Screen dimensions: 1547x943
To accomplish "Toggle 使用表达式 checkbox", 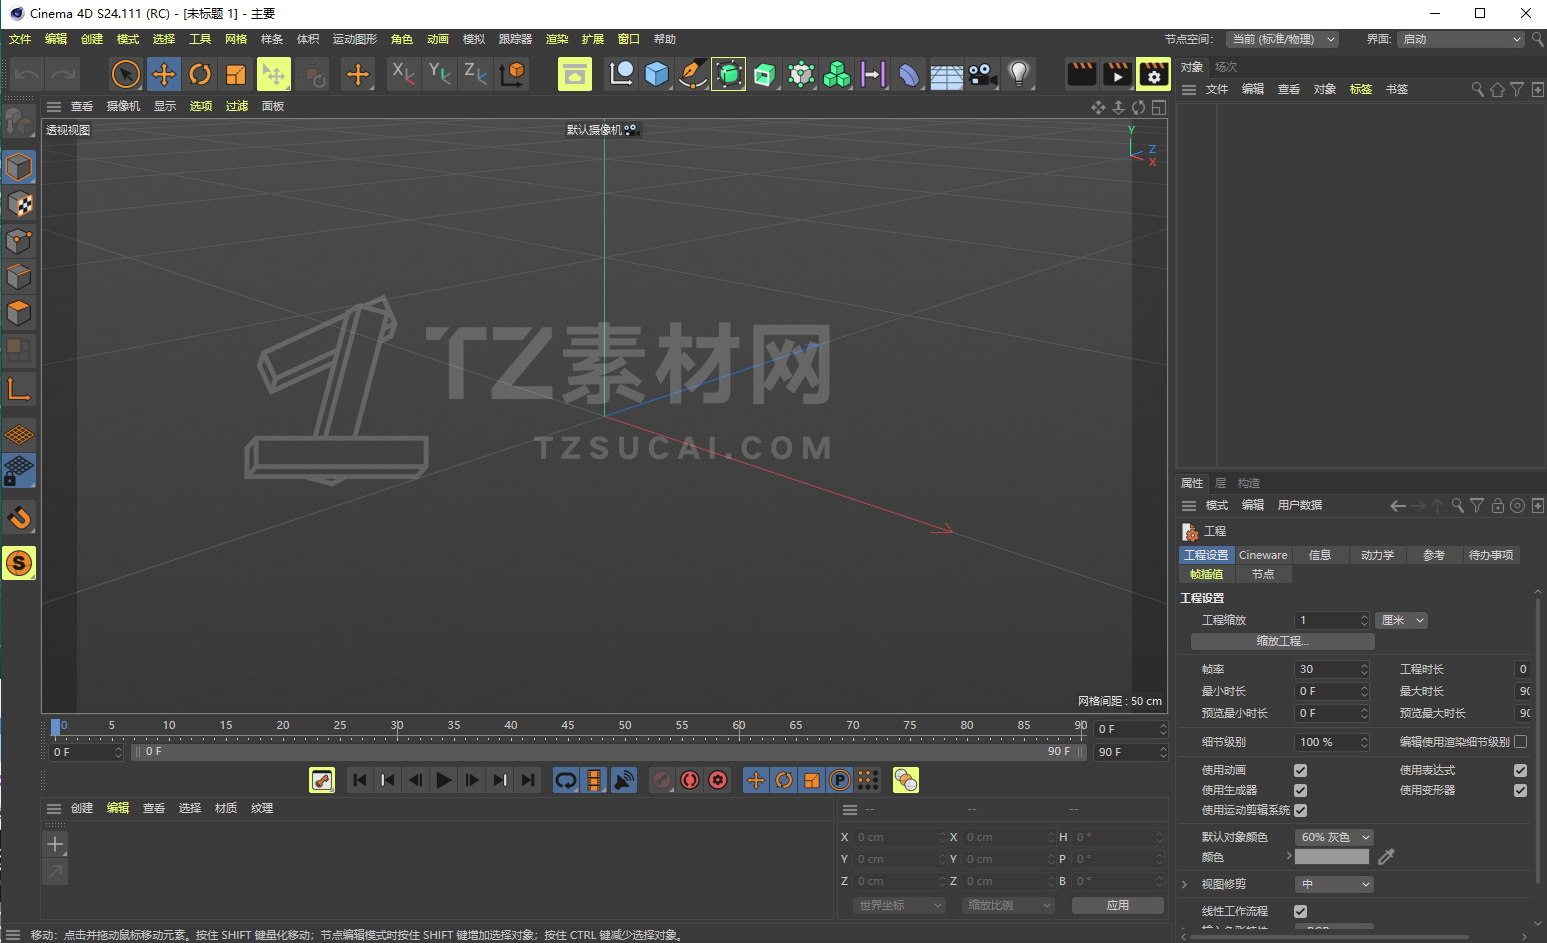I will [1520, 770].
